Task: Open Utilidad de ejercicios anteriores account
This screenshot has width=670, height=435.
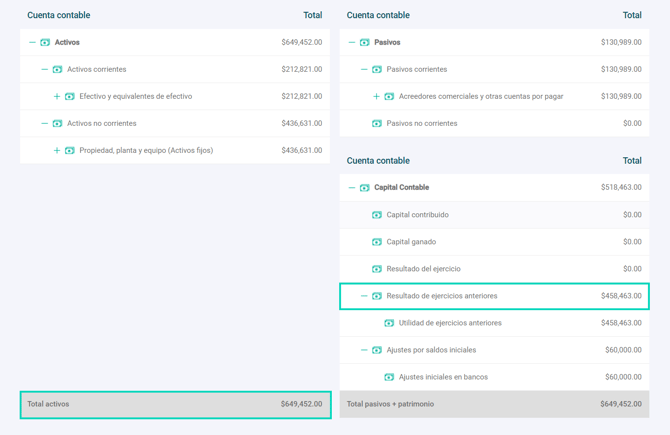Action: (450, 323)
